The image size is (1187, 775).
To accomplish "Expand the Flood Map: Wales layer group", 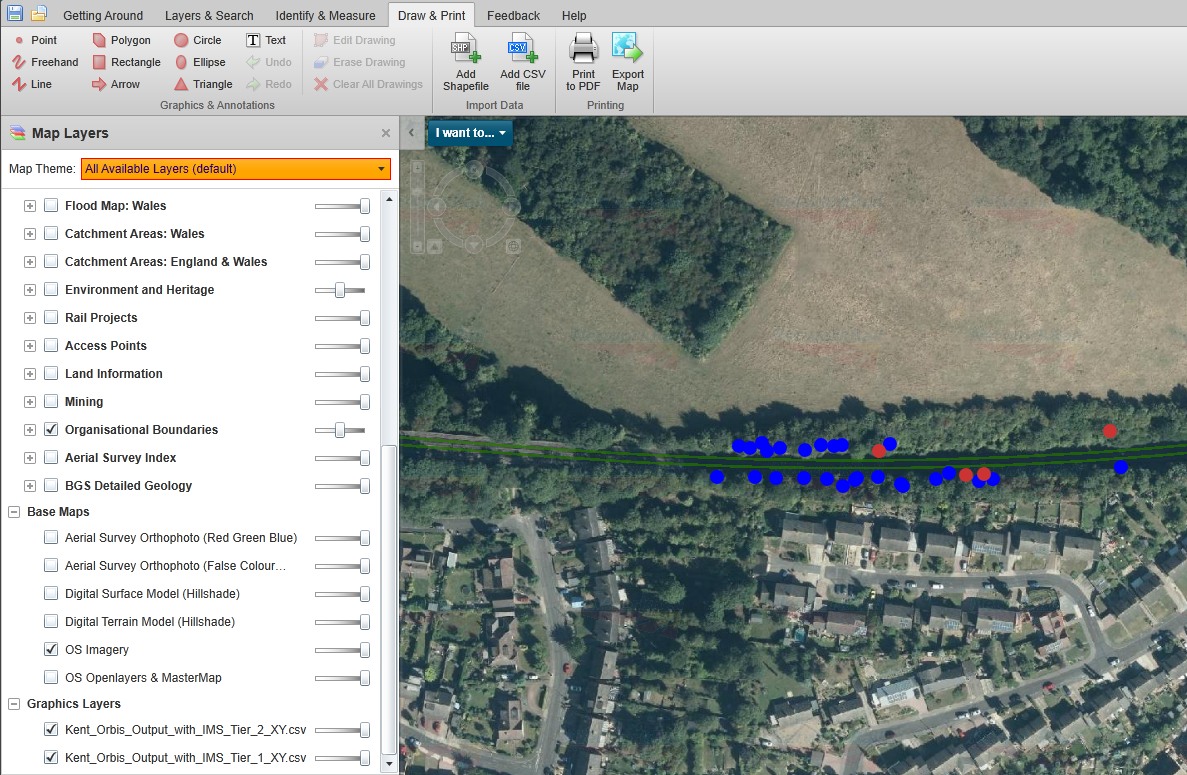I will [x=29, y=205].
